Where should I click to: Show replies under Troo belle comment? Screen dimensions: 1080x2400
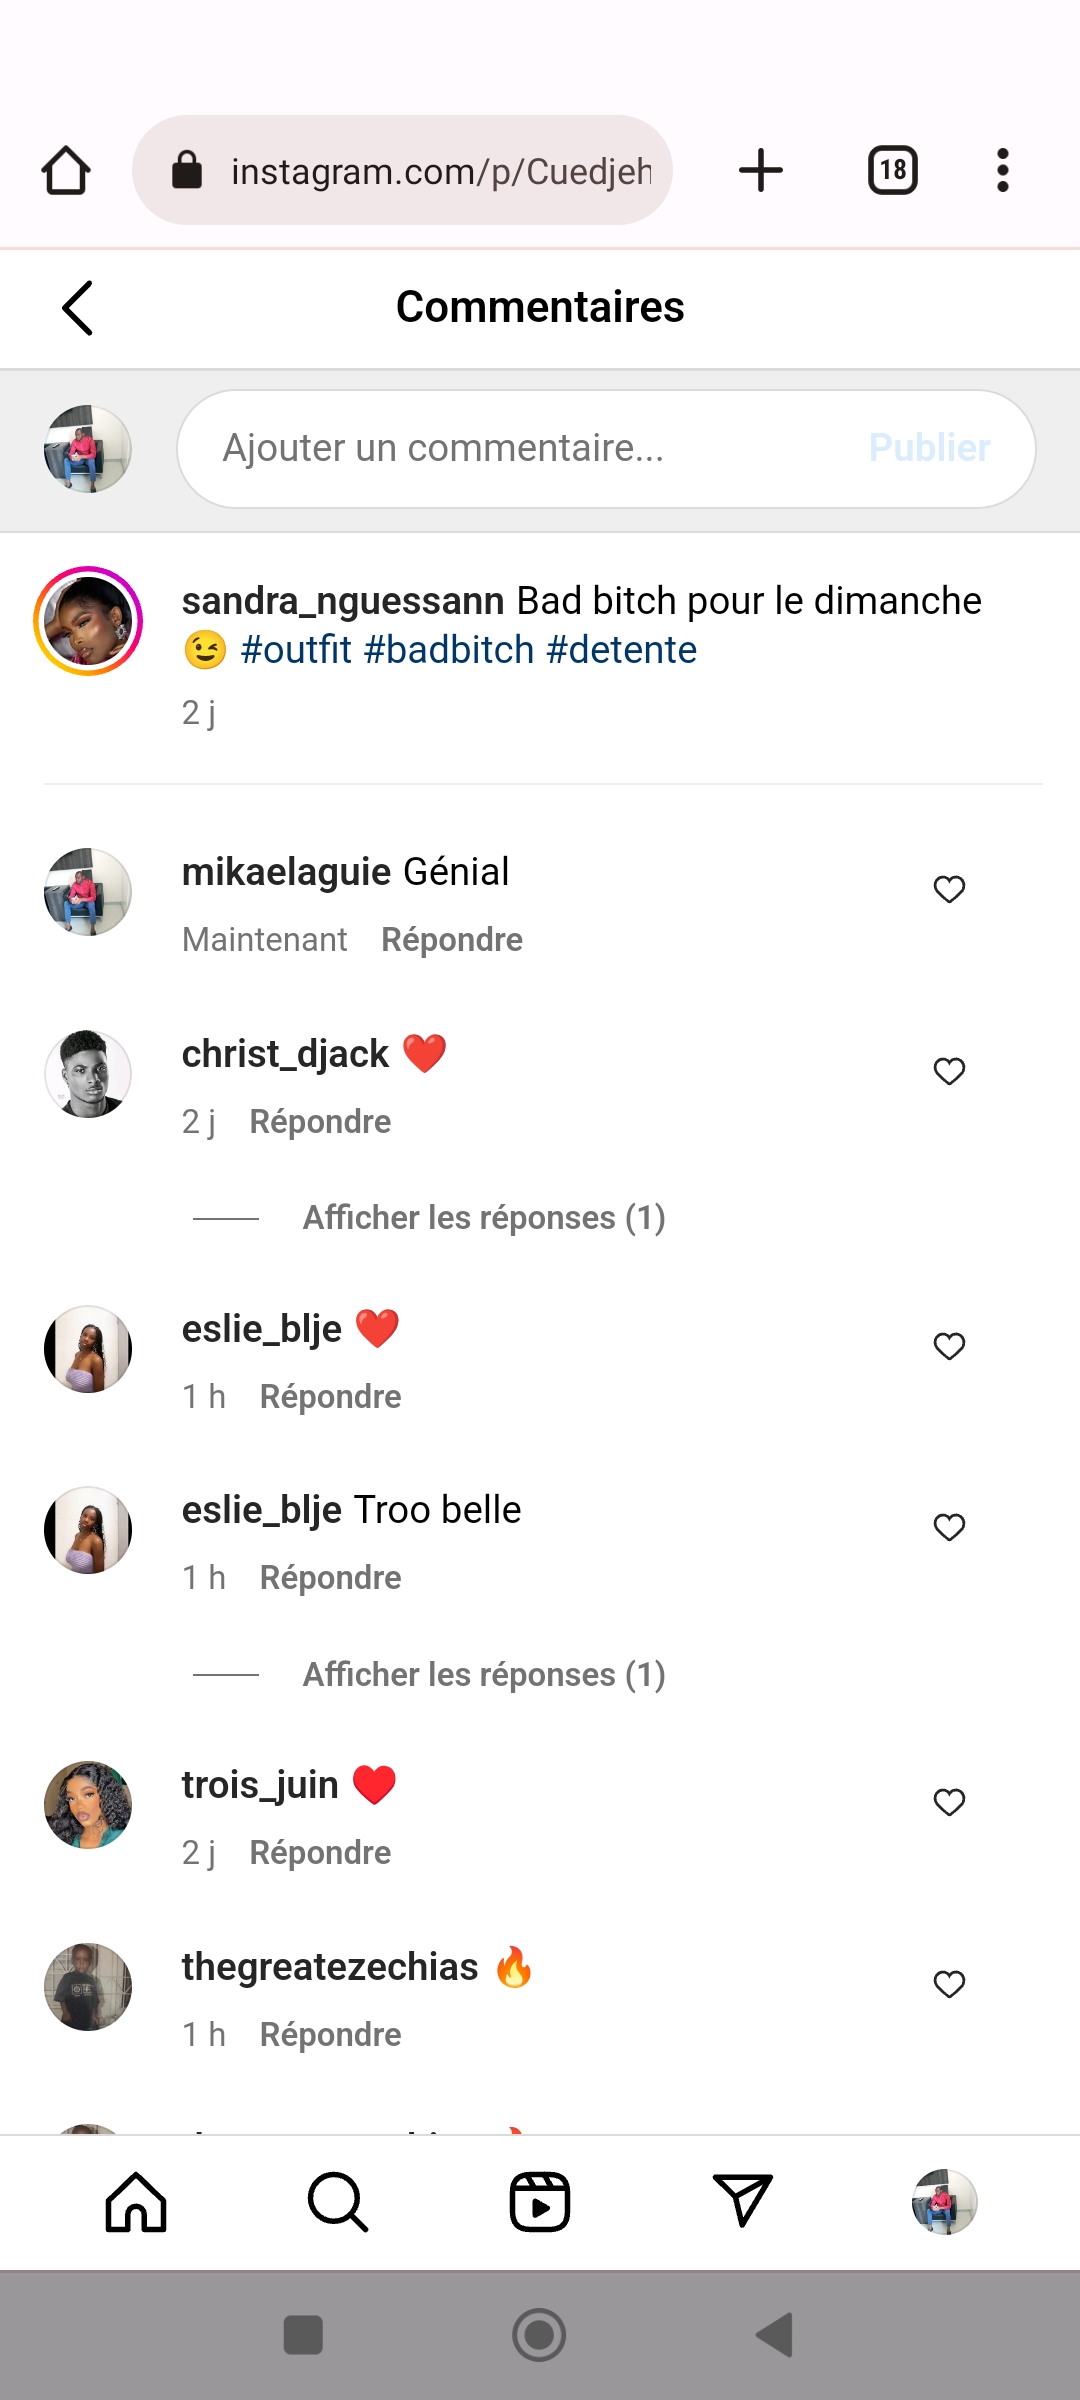click(484, 1675)
